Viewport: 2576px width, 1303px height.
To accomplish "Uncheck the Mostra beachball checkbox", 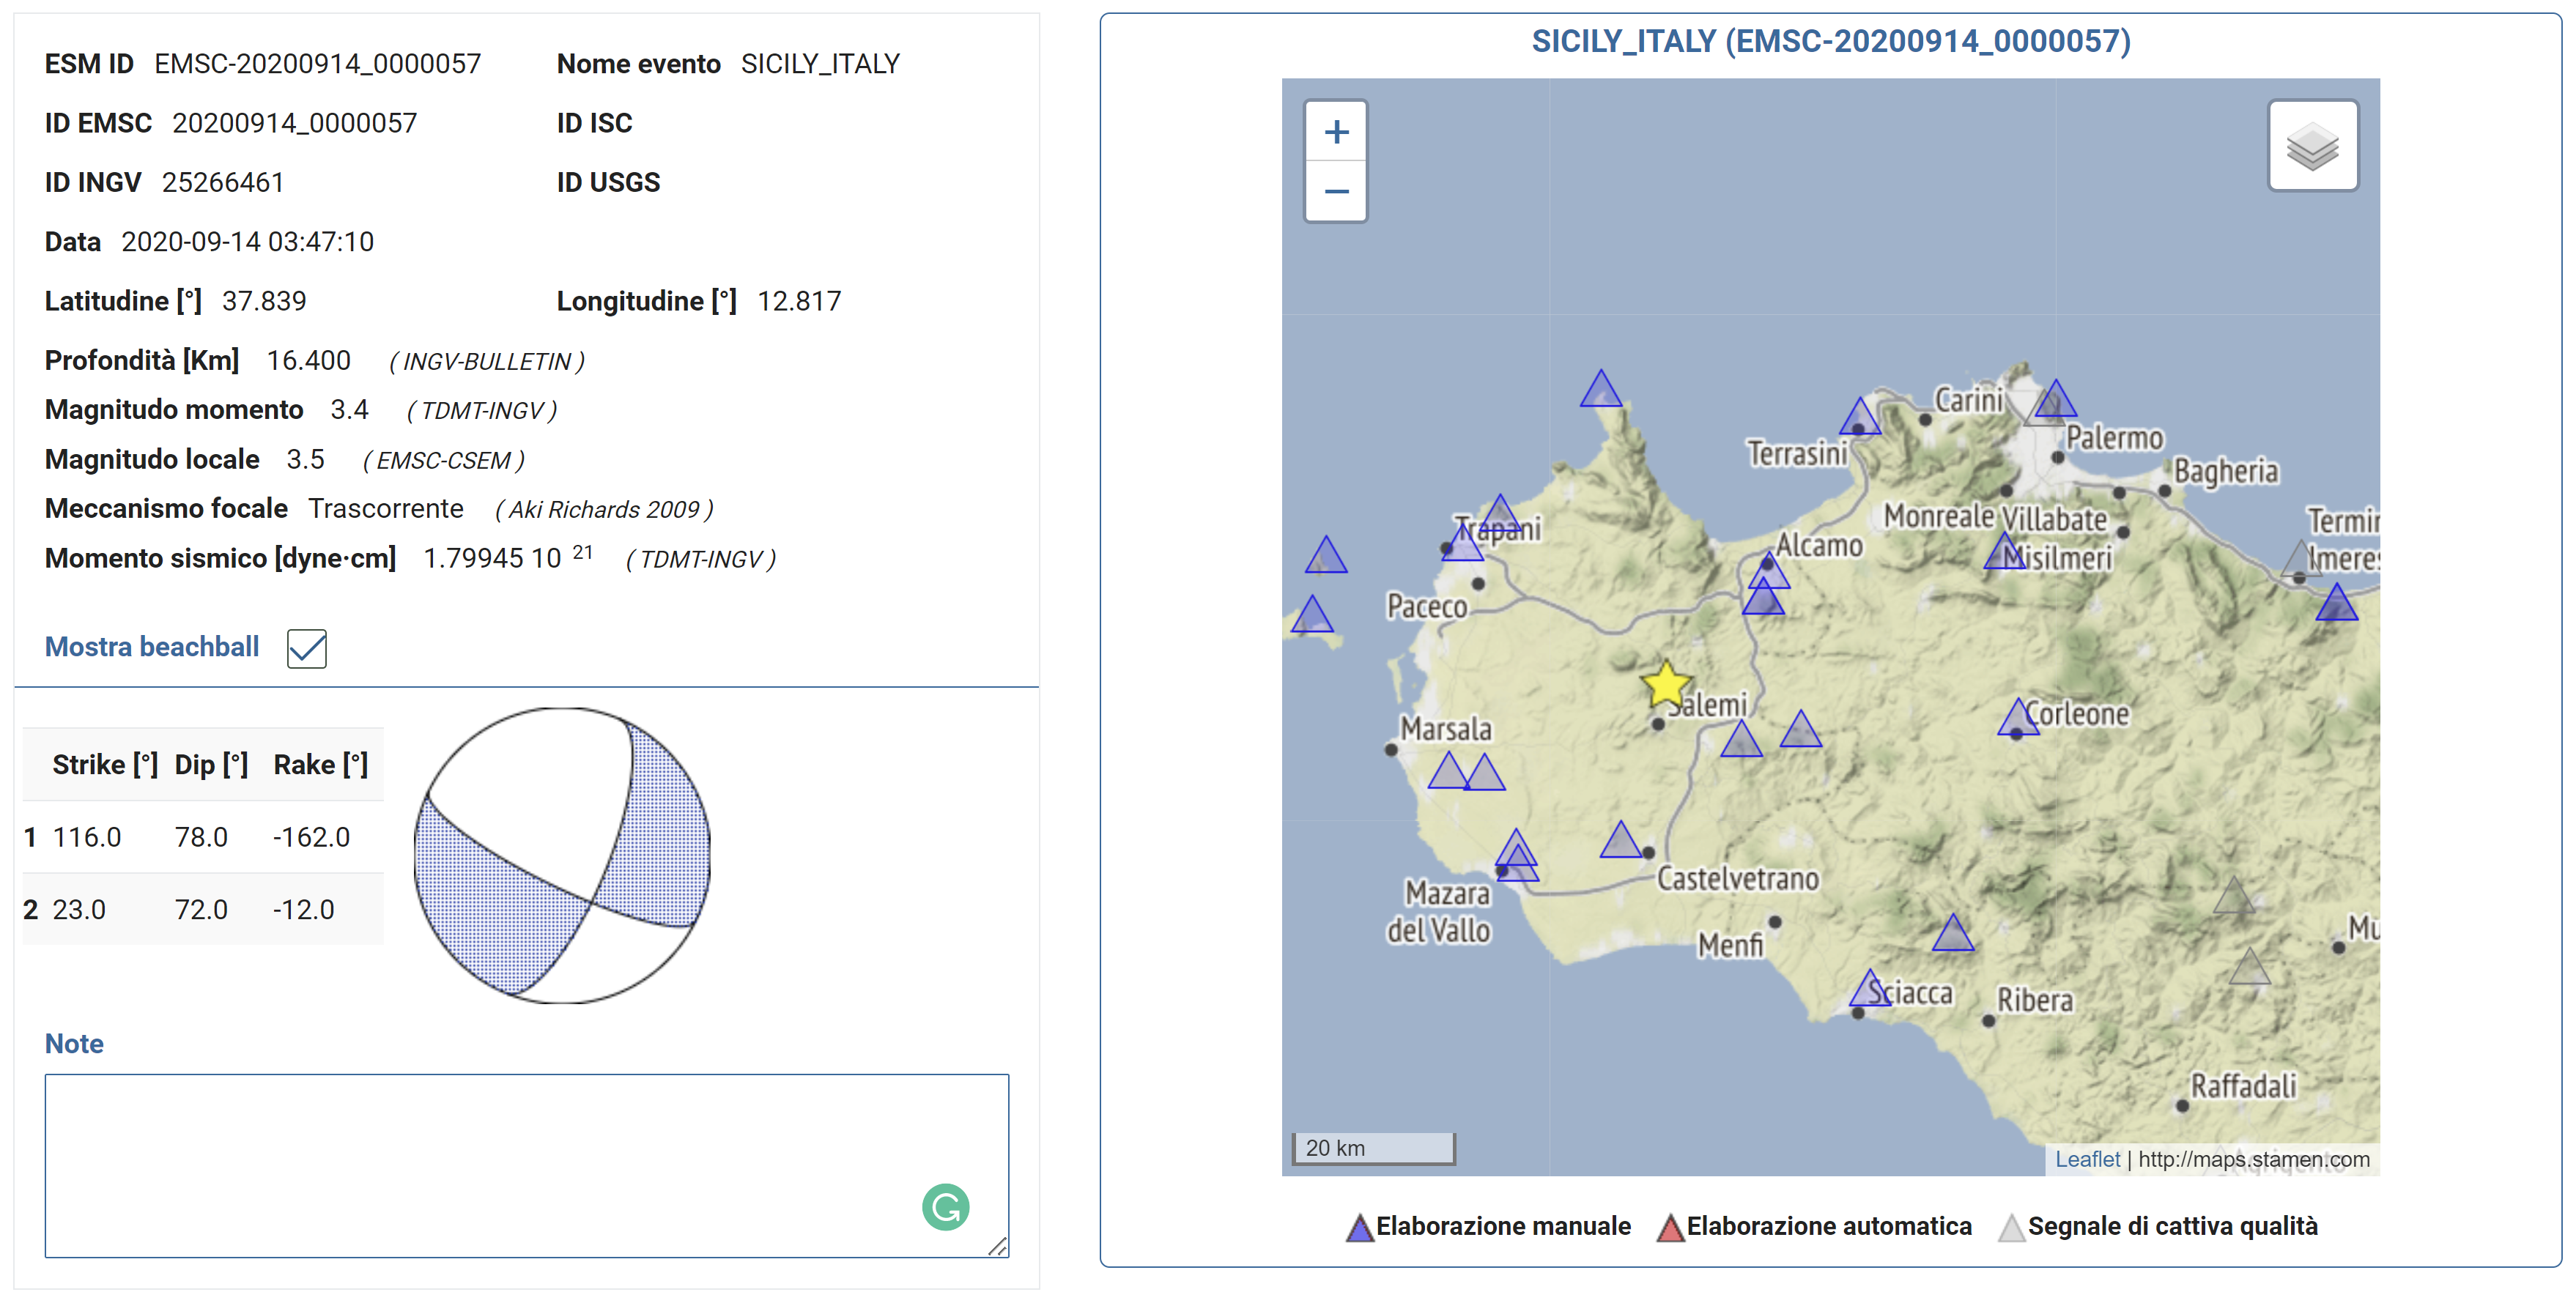I will [306, 648].
